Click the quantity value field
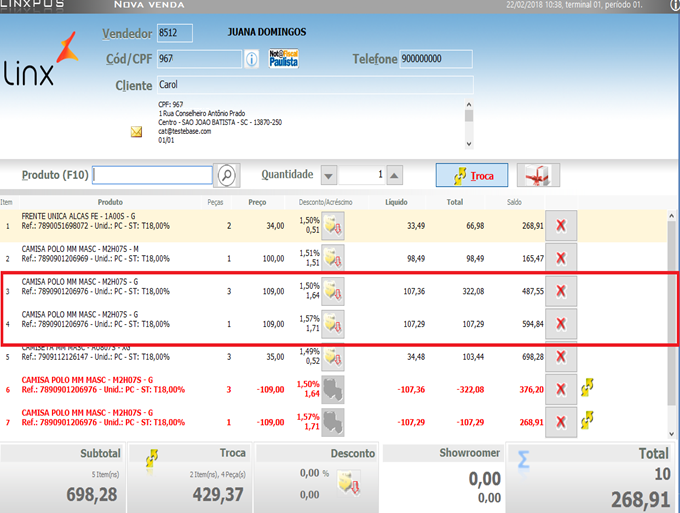680x513 pixels. click(362, 175)
